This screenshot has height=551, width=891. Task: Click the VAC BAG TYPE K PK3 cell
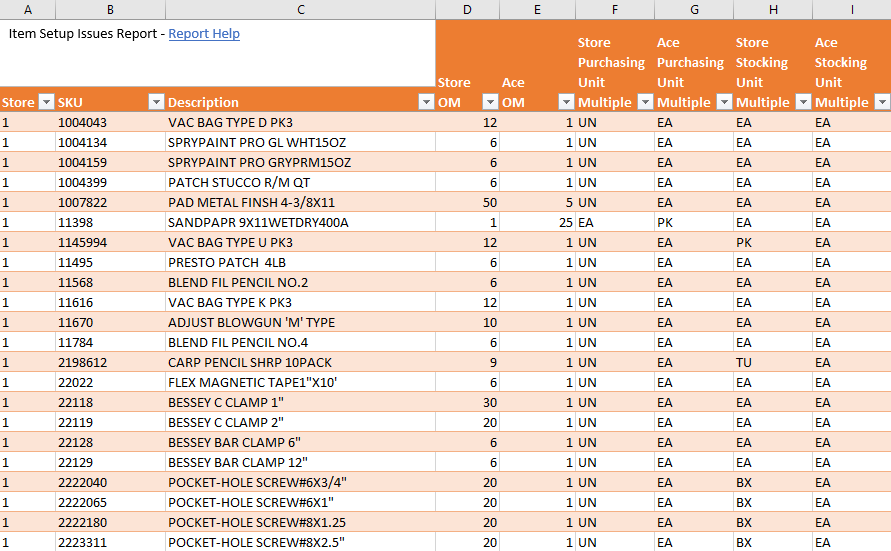click(301, 302)
